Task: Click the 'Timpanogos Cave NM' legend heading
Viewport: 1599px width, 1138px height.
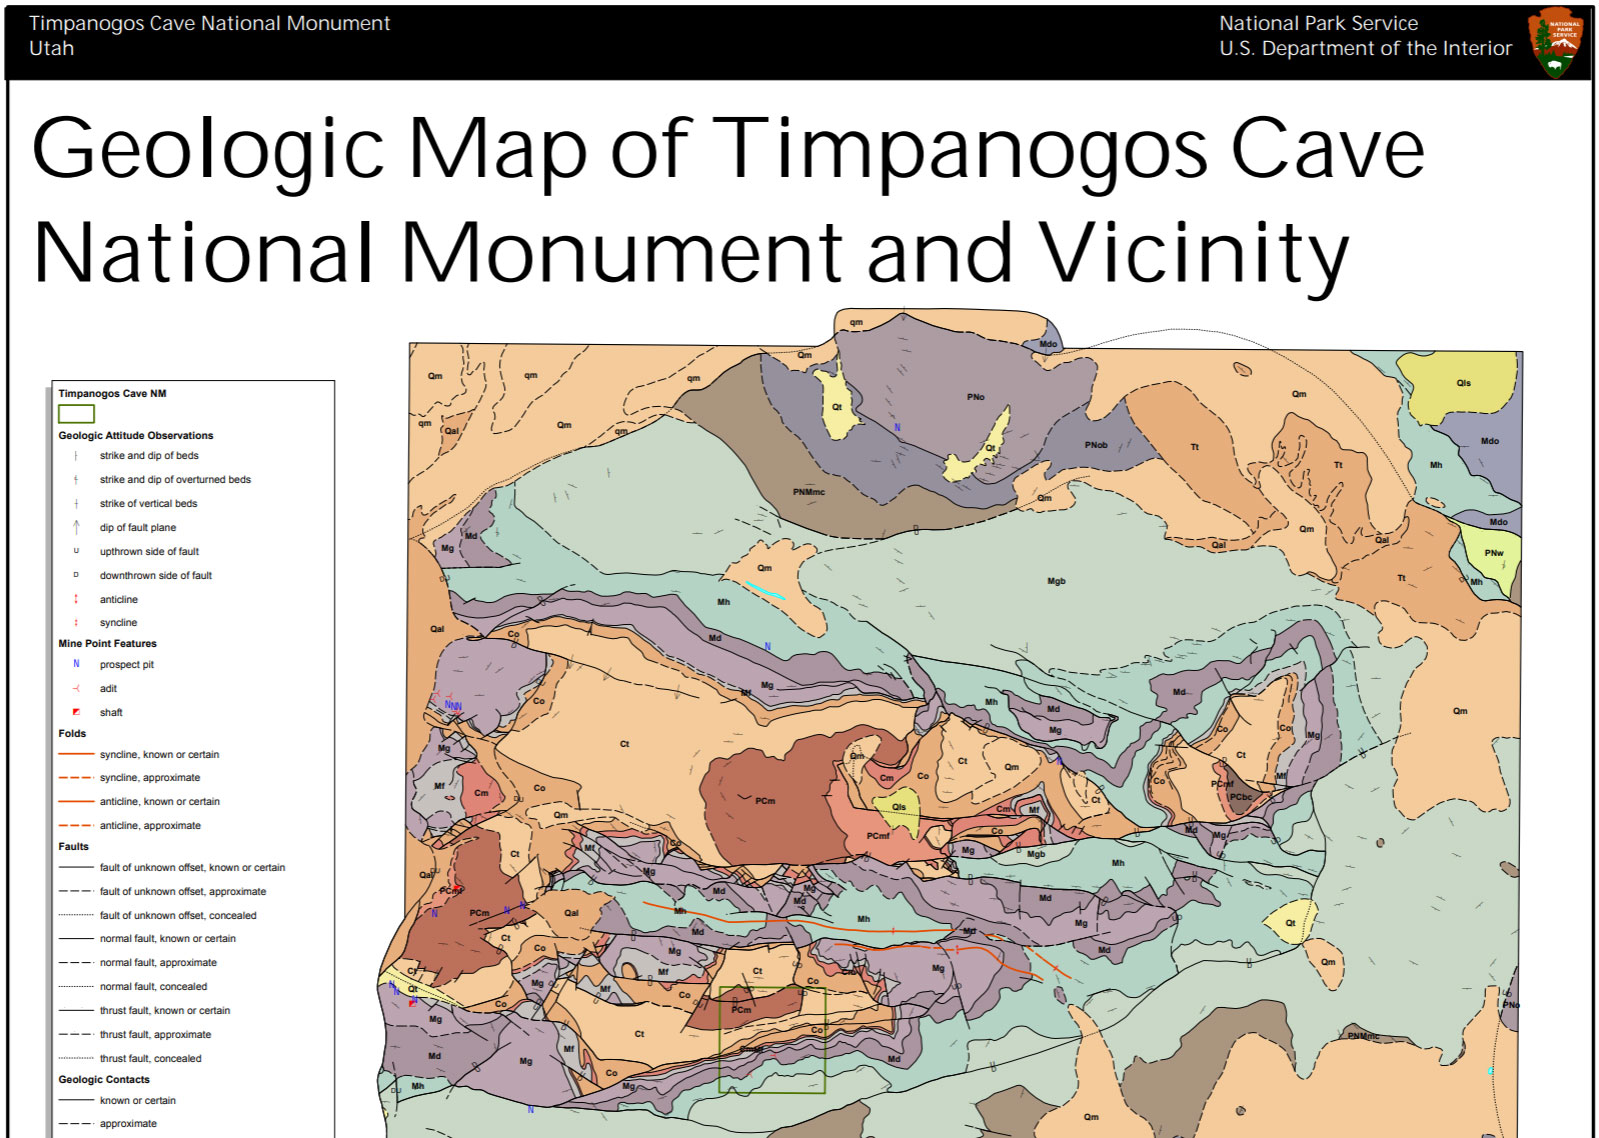Action: pyautogui.click(x=112, y=393)
